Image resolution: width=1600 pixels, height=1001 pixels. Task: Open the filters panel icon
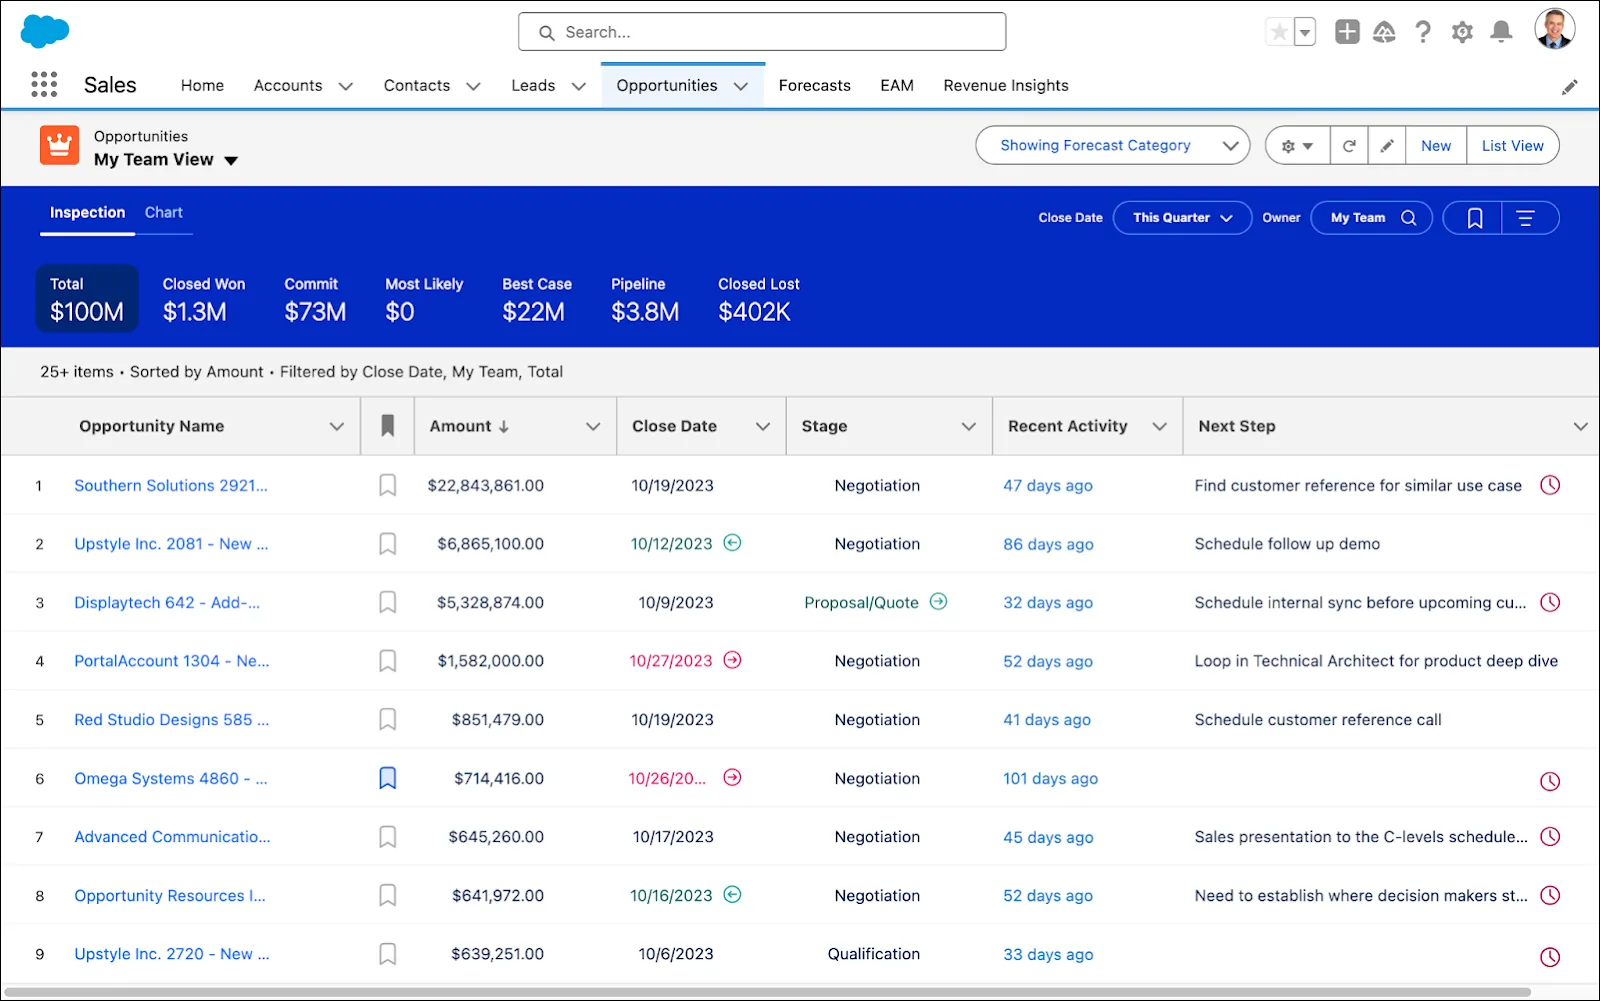click(x=1526, y=218)
